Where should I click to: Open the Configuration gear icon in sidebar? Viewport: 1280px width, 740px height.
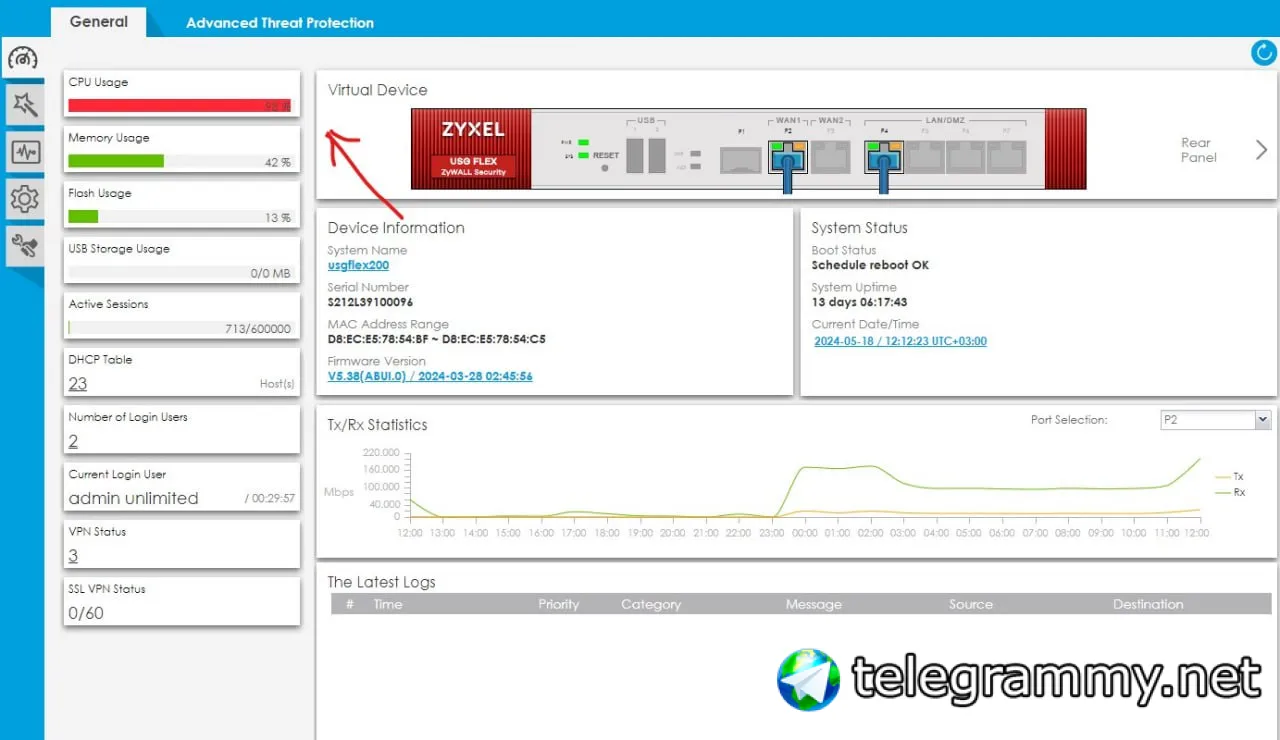(x=24, y=199)
